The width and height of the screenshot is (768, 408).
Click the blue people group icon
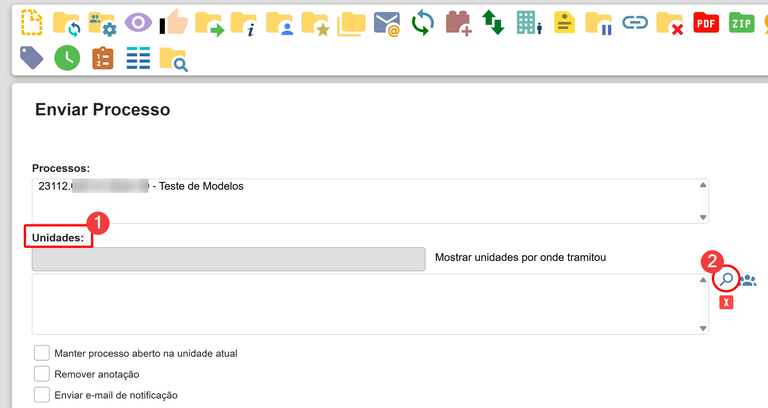748,280
